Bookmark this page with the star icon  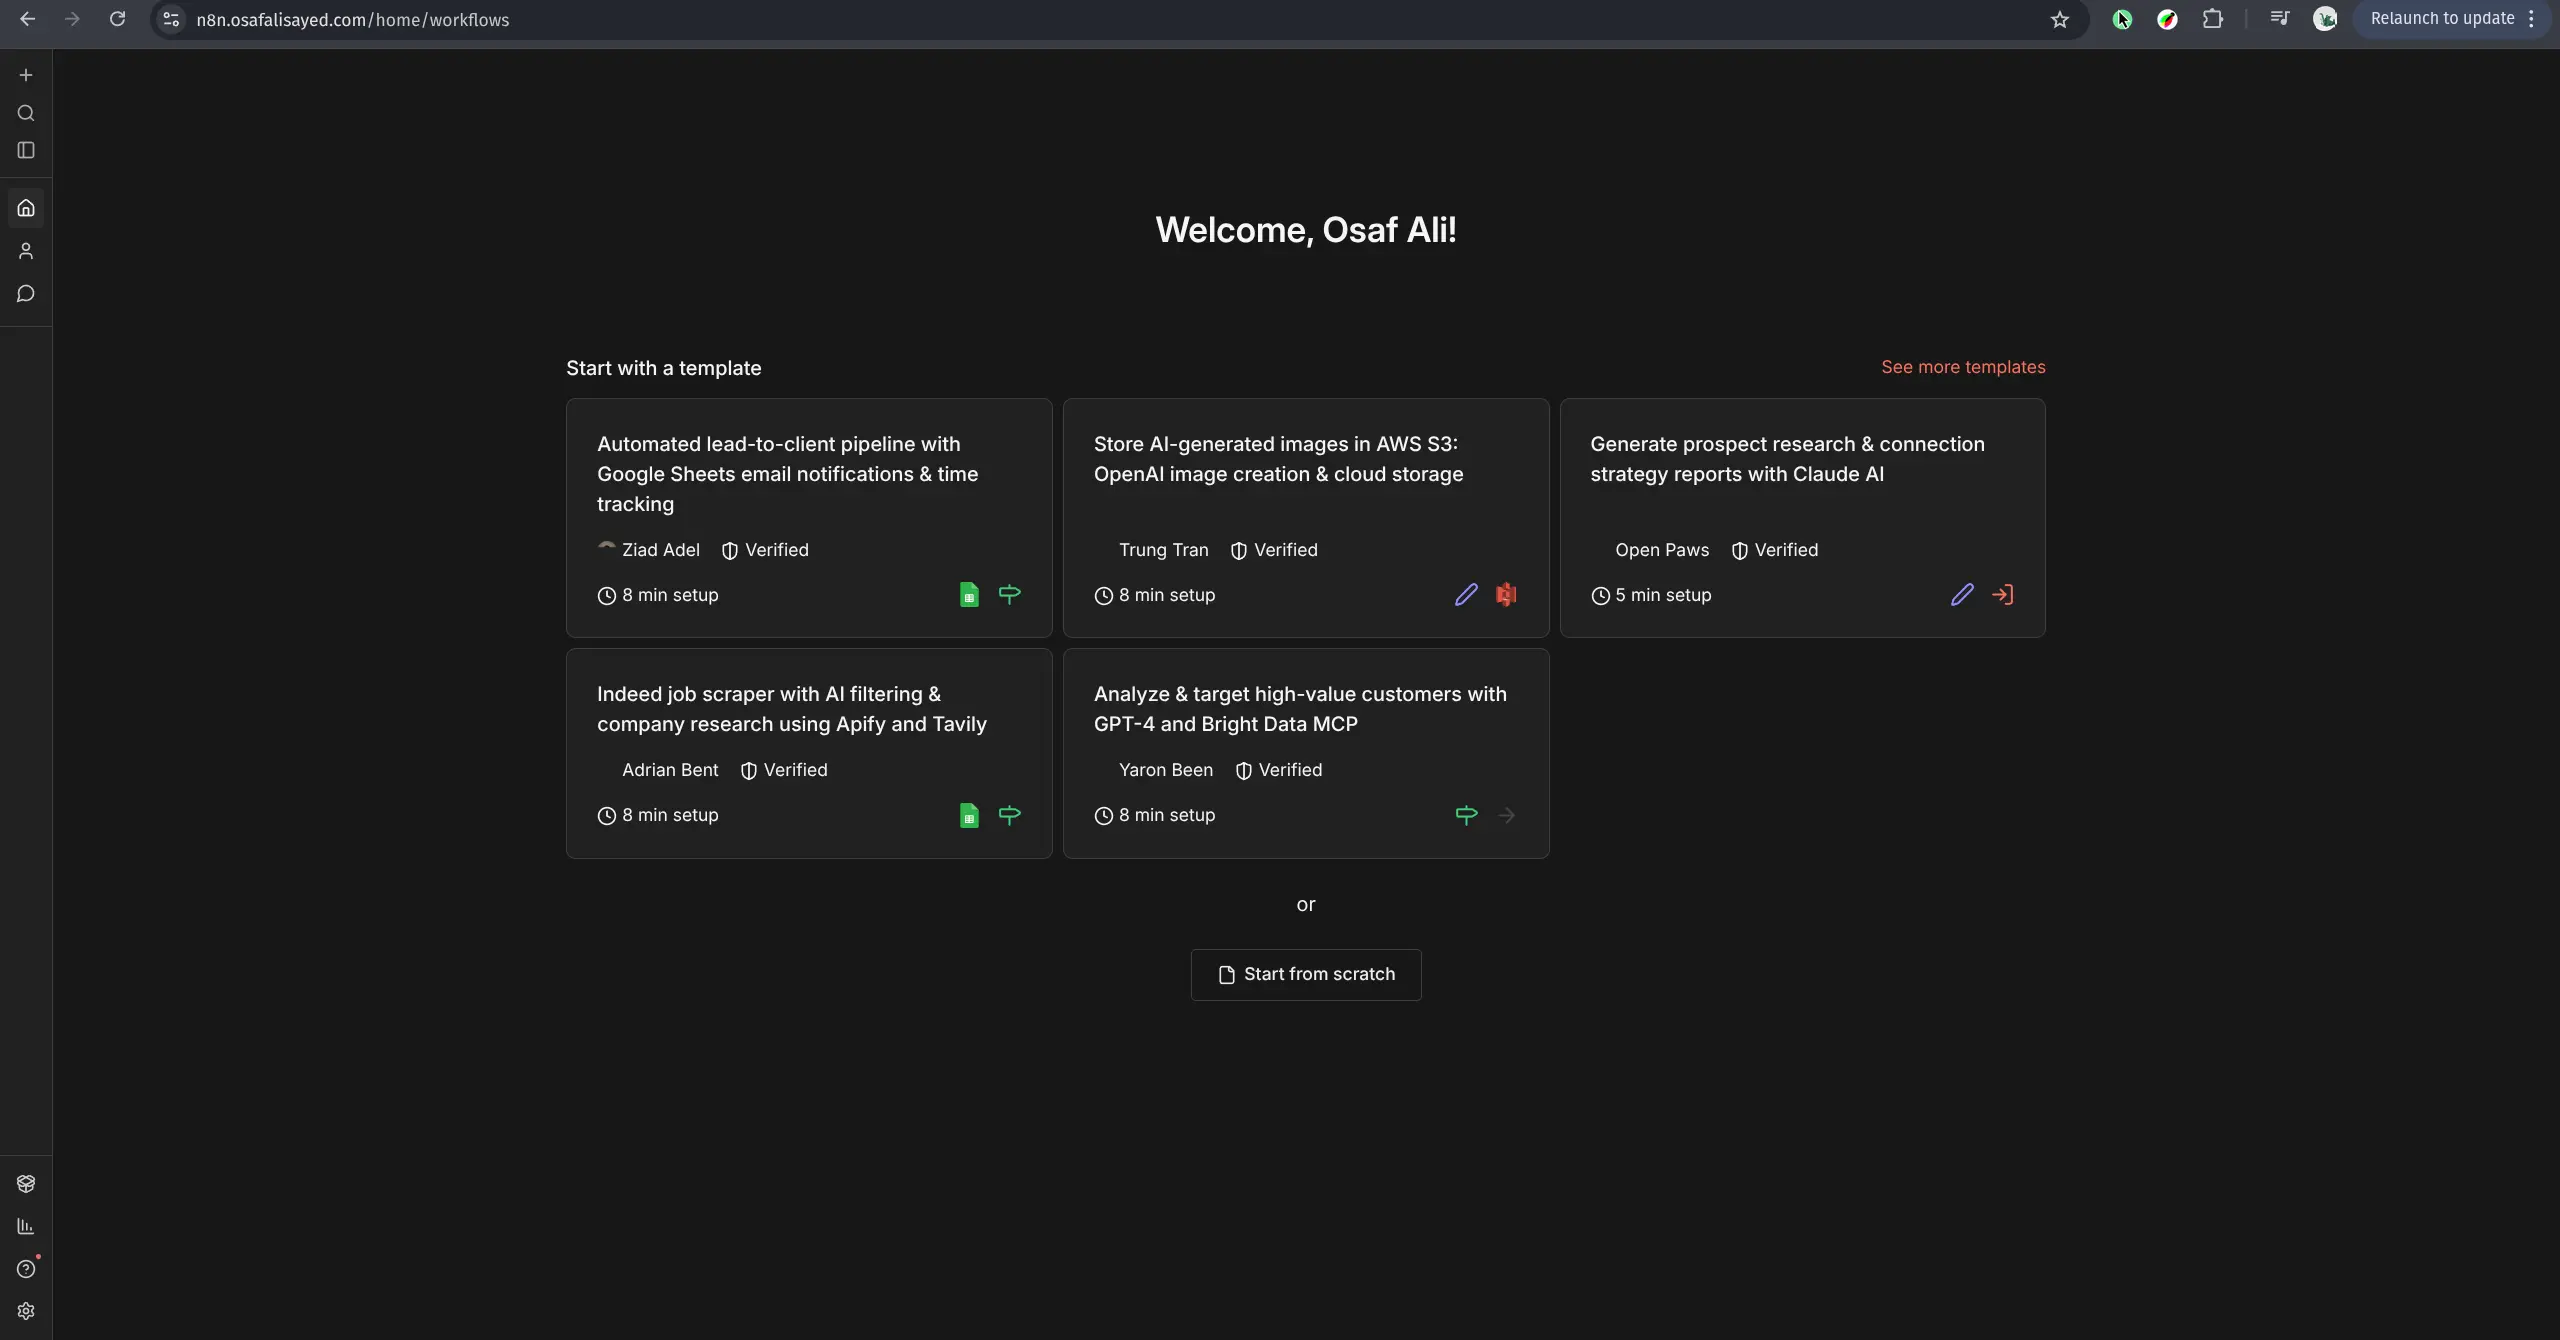coord(2059,19)
